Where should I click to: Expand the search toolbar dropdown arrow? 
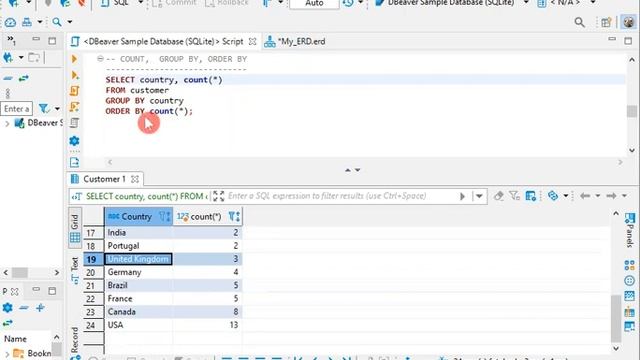tap(70, 22)
